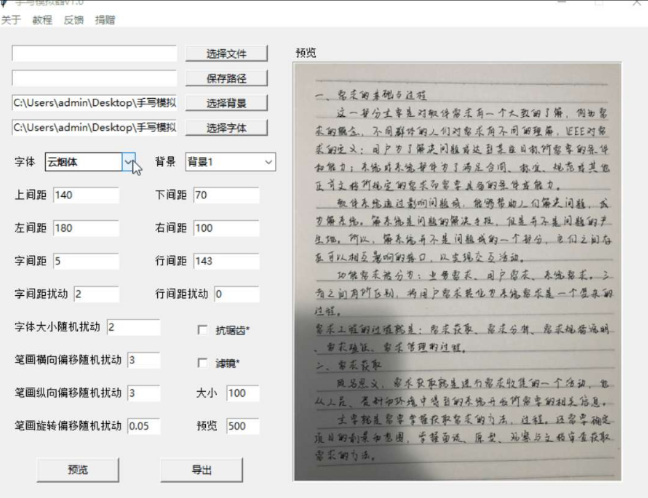The width and height of the screenshot is (648, 498).
Task: Click the 上间距 input field
Action: 85,195
